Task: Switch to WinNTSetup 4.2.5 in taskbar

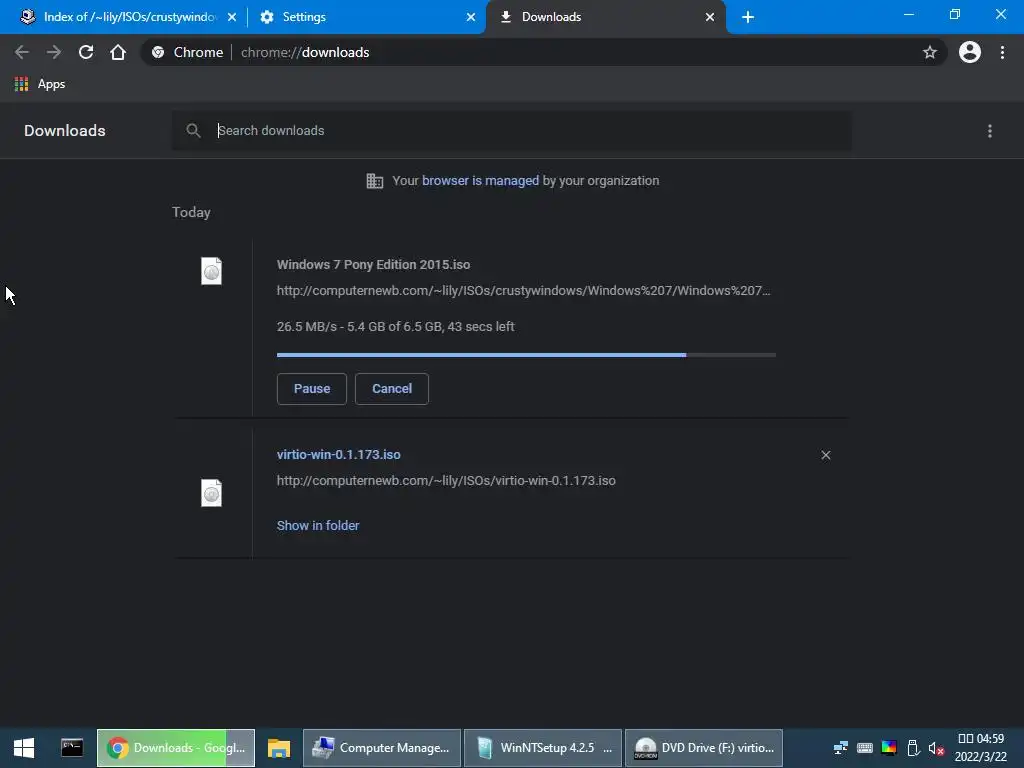Action: pyautogui.click(x=543, y=748)
